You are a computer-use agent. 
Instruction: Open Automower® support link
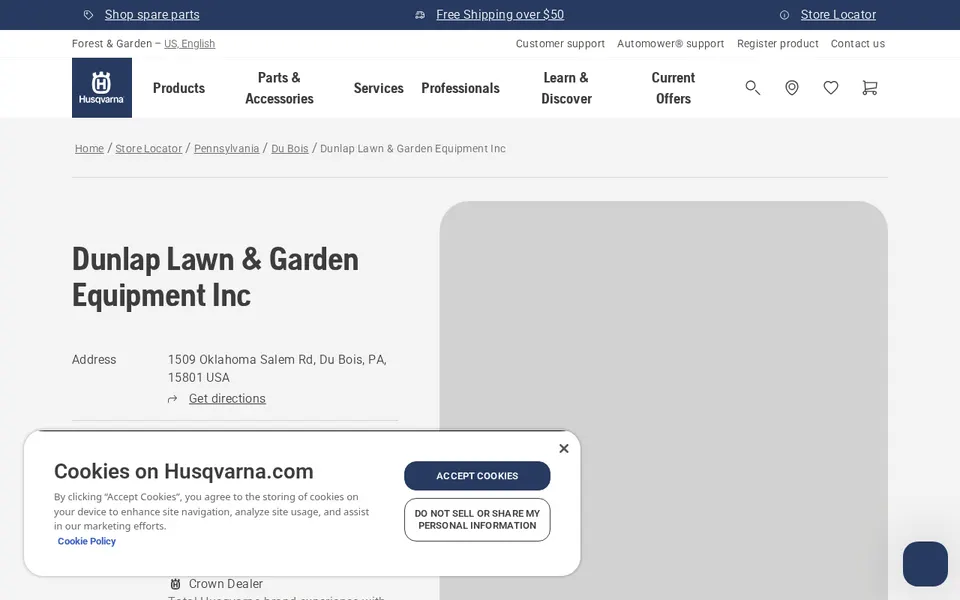click(670, 43)
